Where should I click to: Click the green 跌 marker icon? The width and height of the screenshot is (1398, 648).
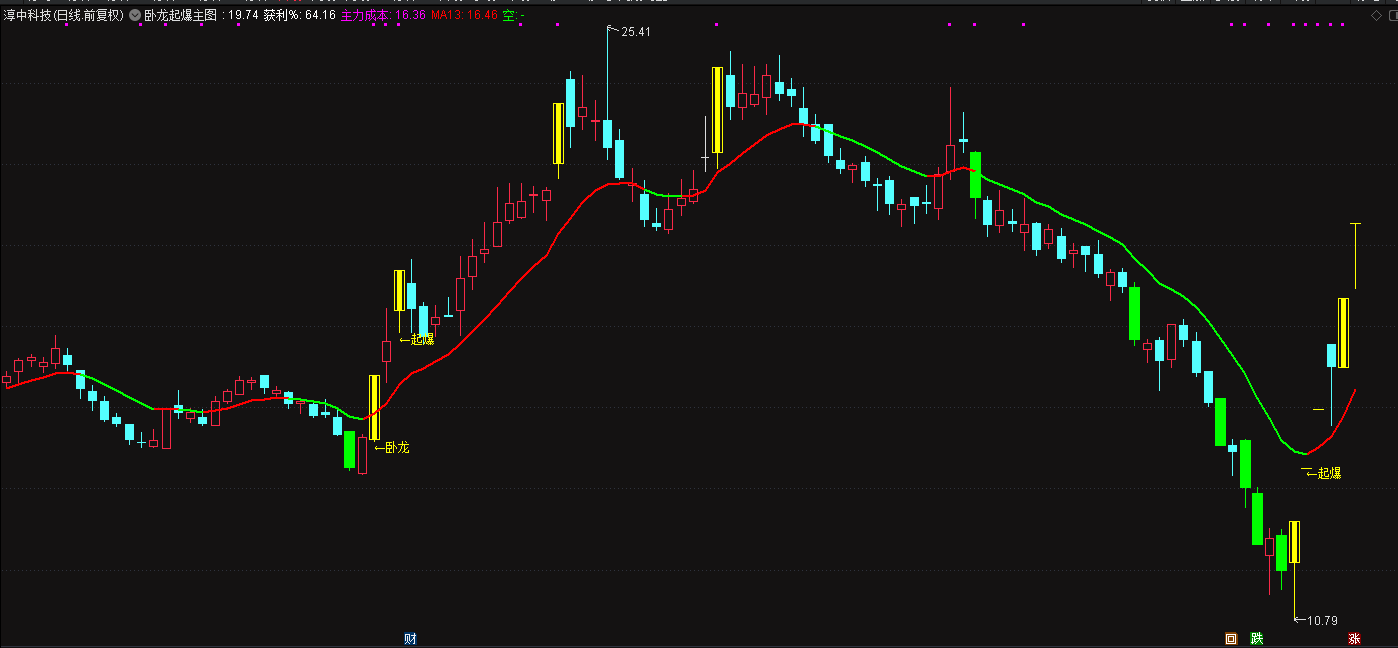click(1257, 638)
